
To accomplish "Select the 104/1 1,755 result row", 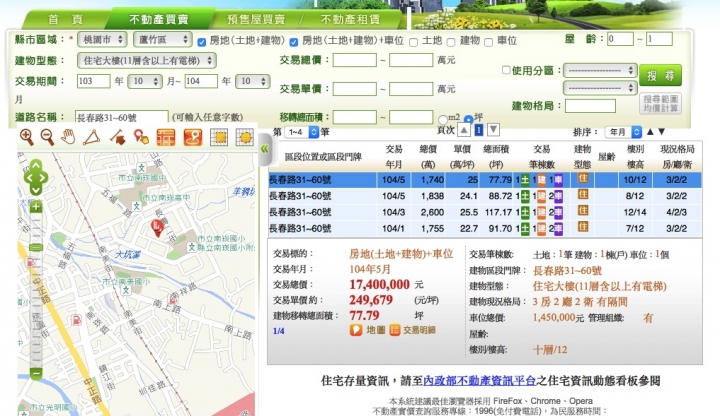I will point(485,228).
